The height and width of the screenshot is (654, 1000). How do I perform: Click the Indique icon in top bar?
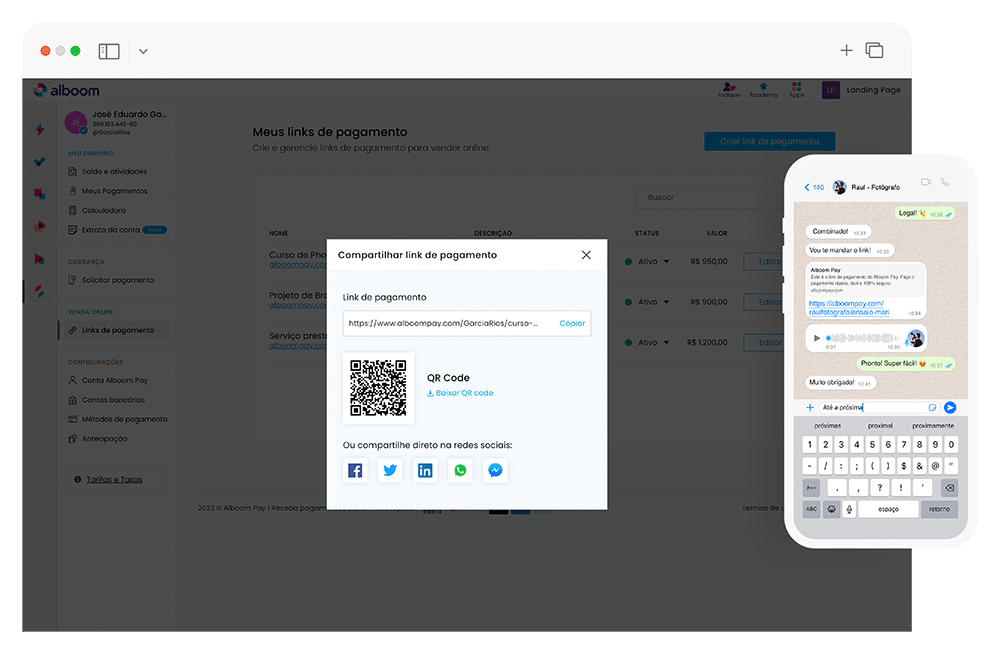pyautogui.click(x=729, y=90)
